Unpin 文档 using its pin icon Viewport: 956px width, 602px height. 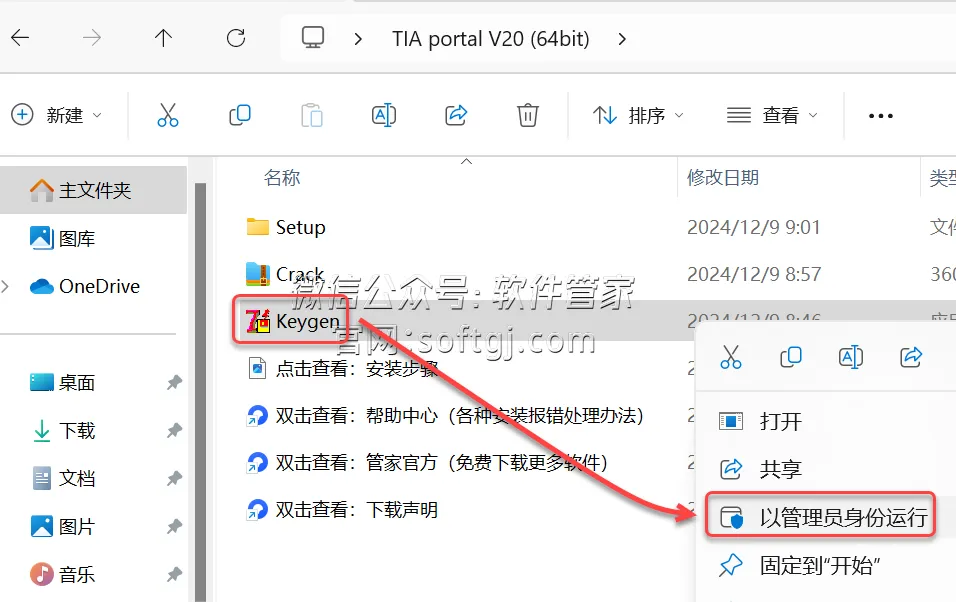point(174,478)
